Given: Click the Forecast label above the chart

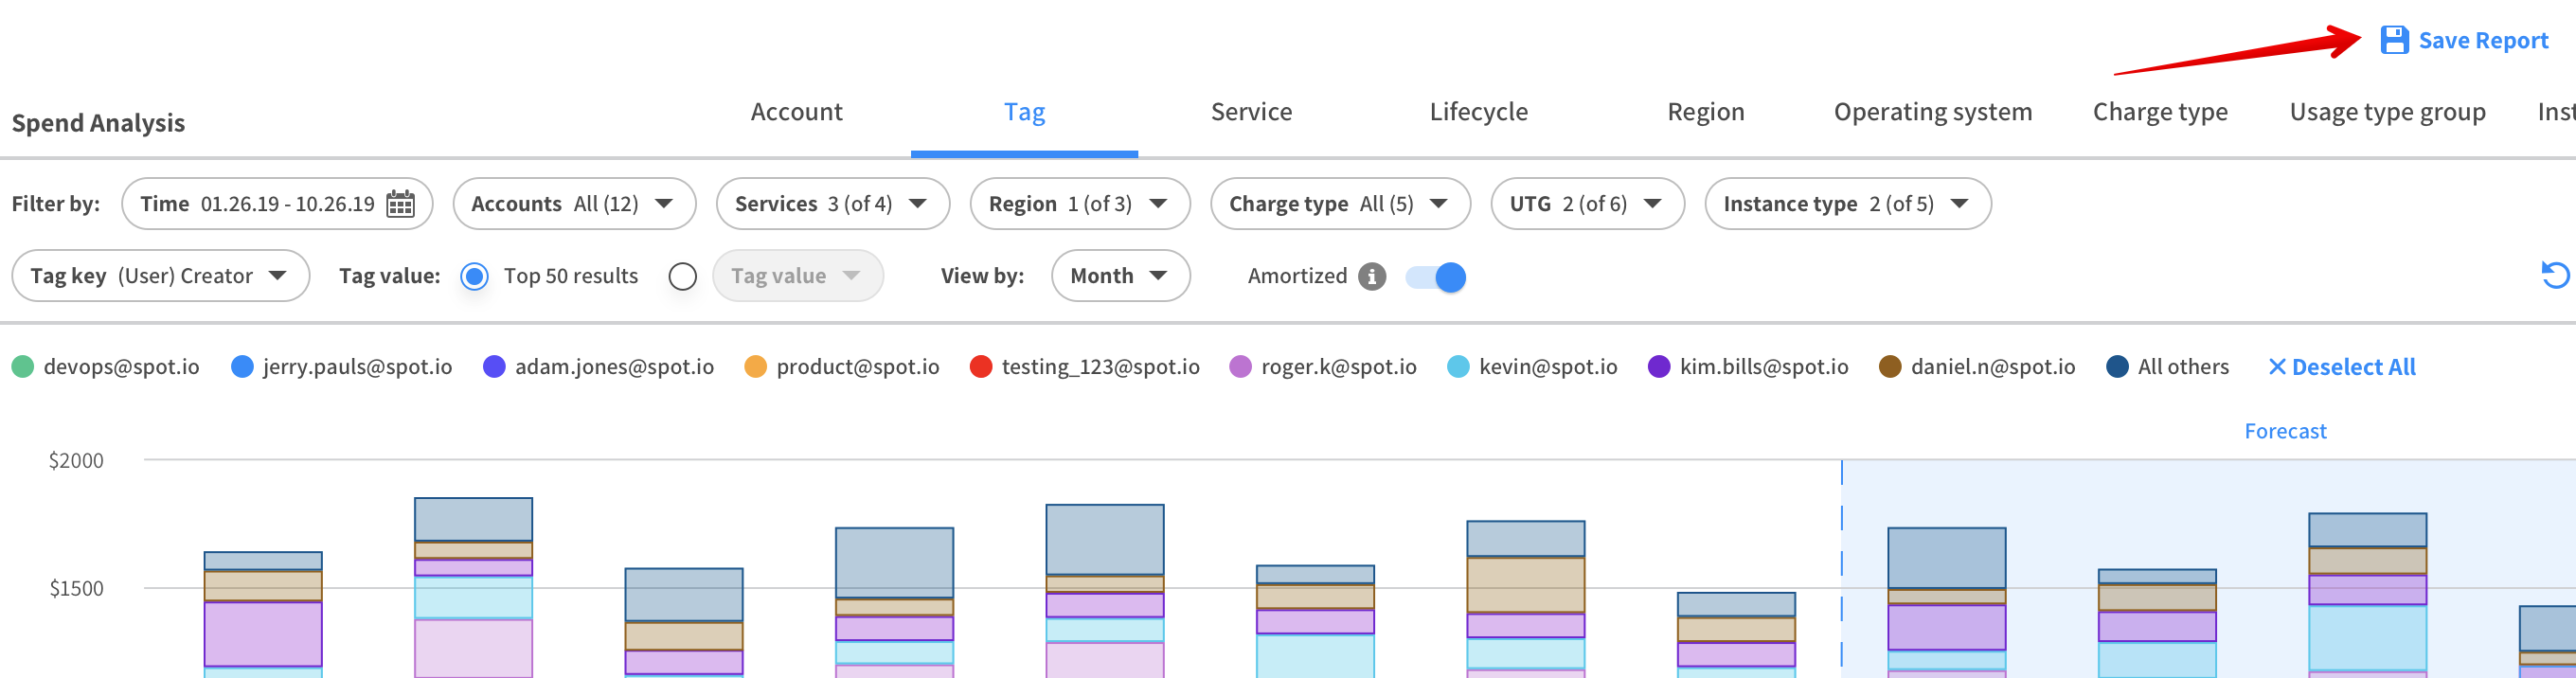Looking at the screenshot, I should click(x=2285, y=431).
